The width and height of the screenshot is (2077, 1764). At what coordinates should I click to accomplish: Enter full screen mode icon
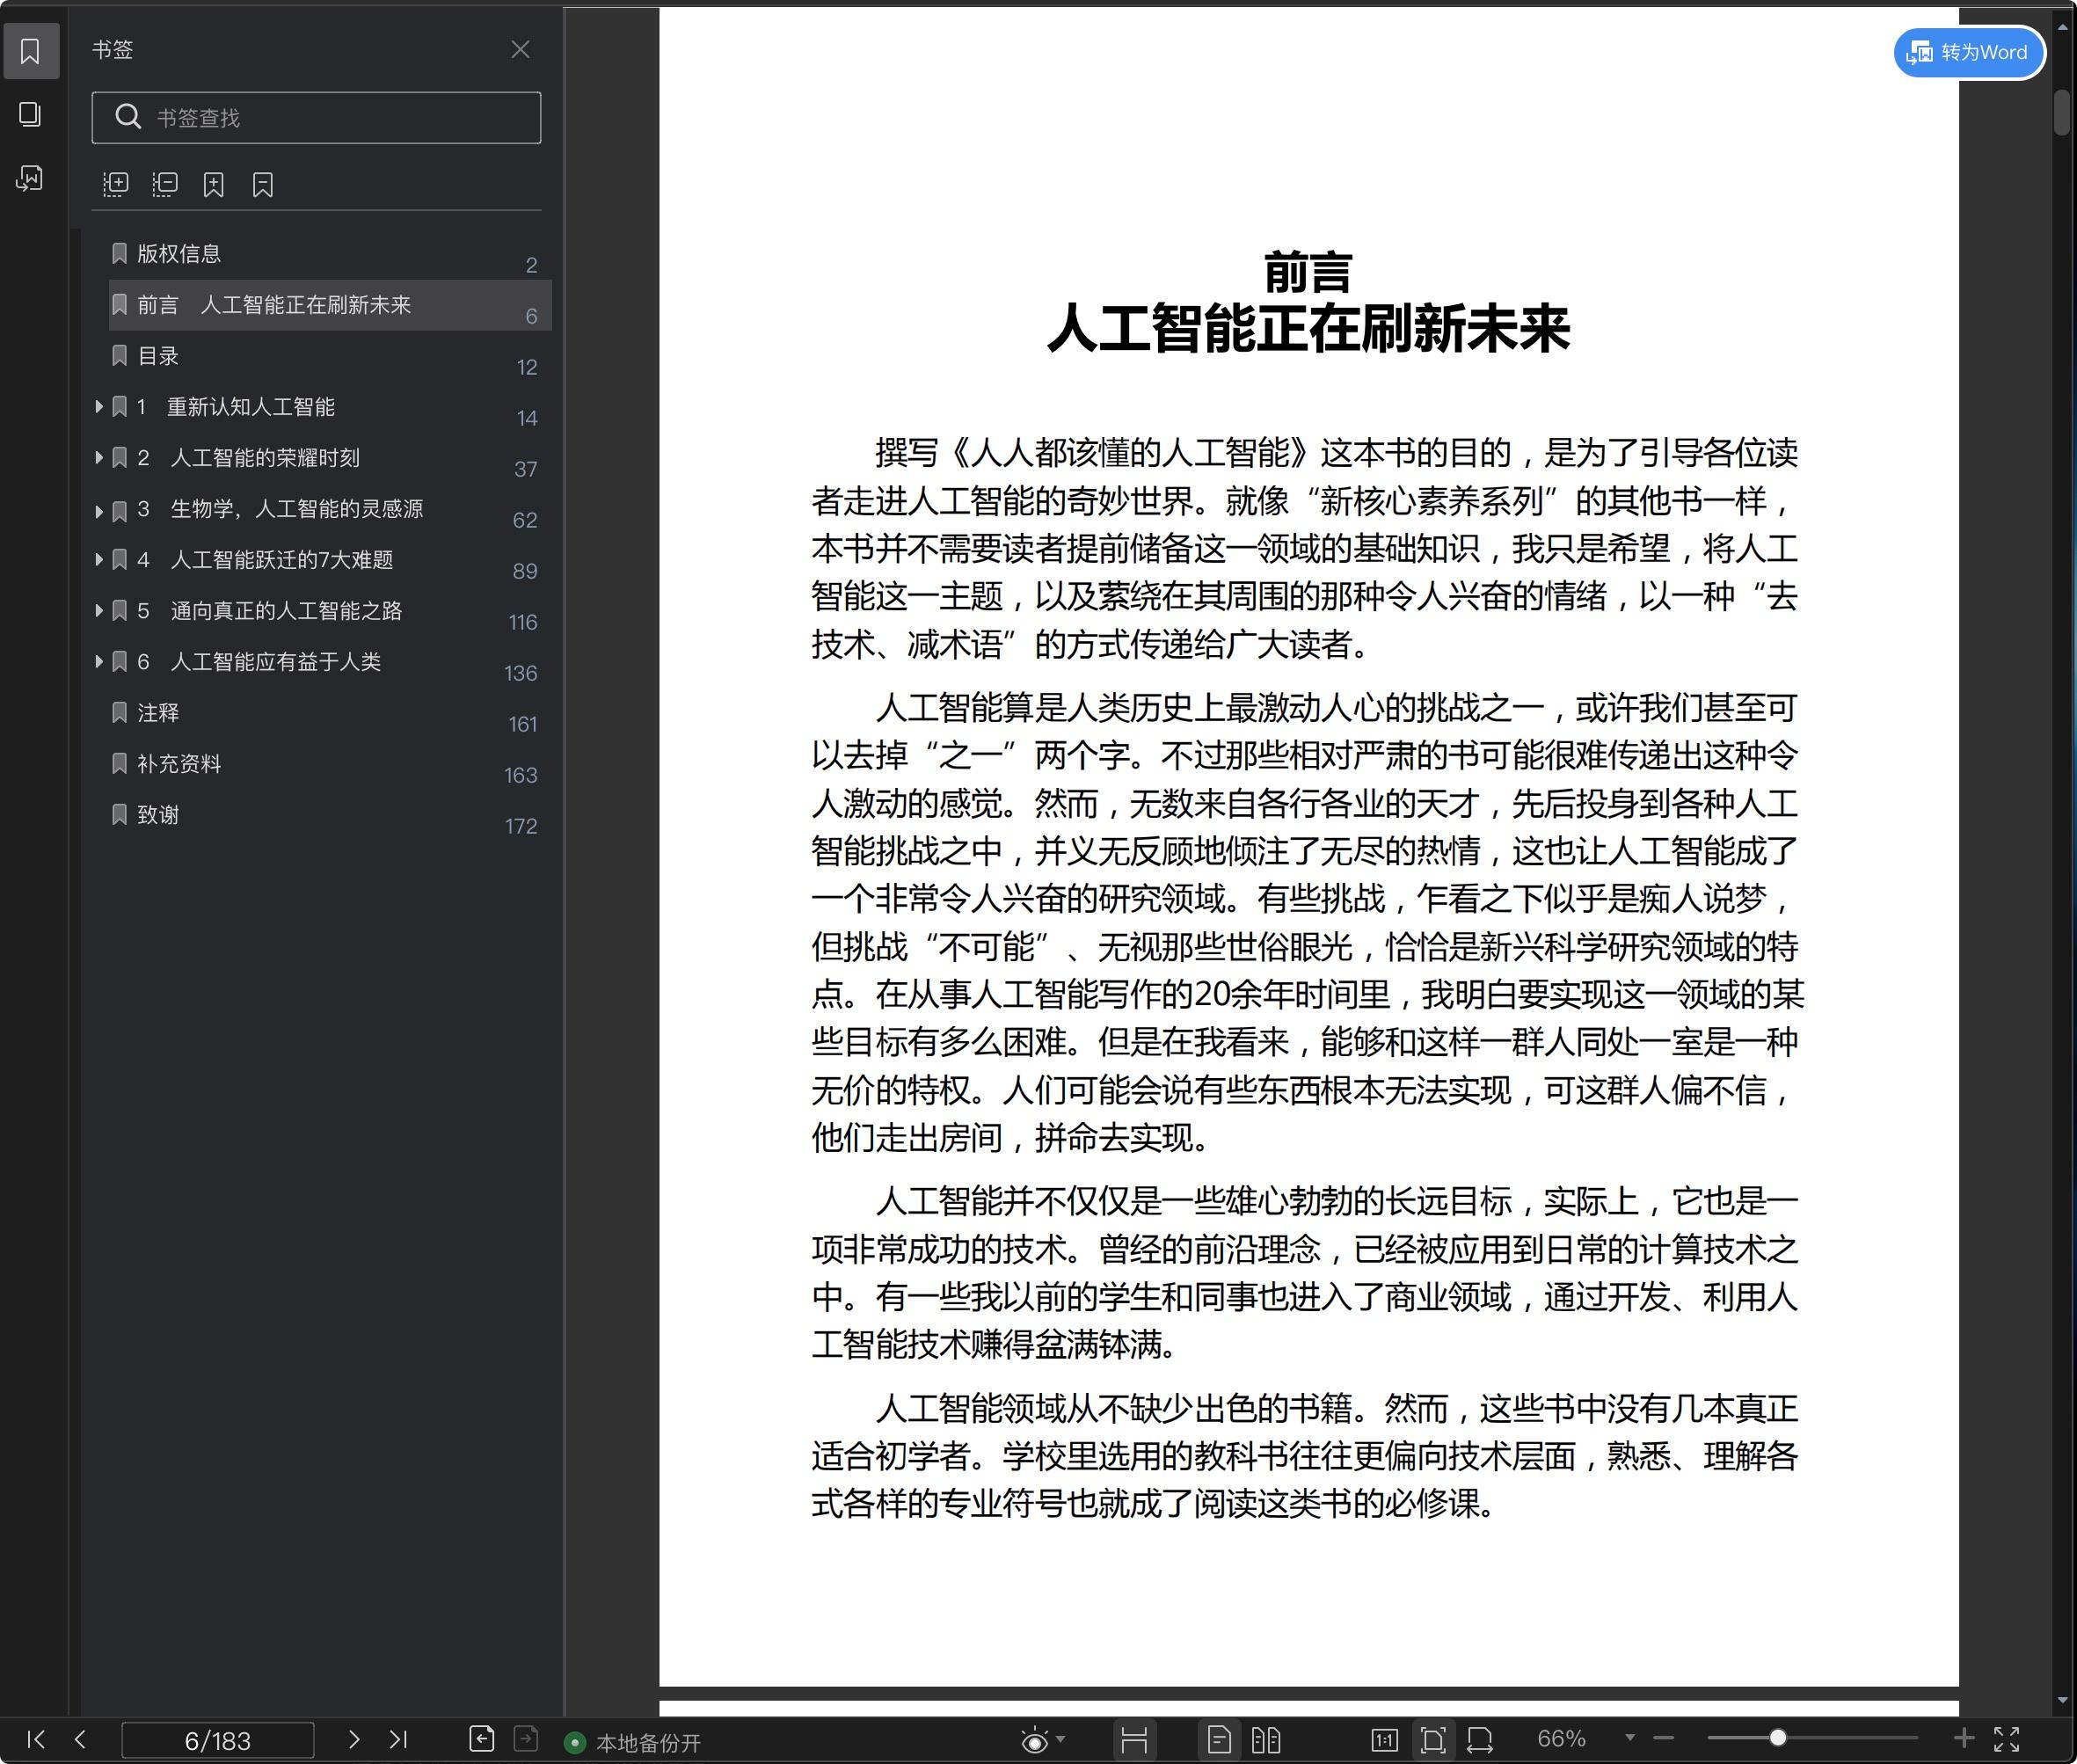tap(2007, 1739)
